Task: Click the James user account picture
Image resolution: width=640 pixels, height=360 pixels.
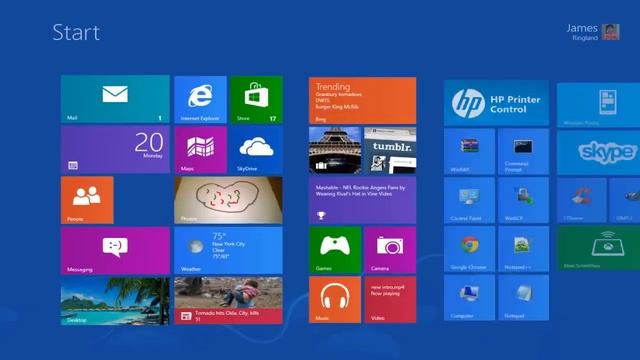Action: pos(611,32)
